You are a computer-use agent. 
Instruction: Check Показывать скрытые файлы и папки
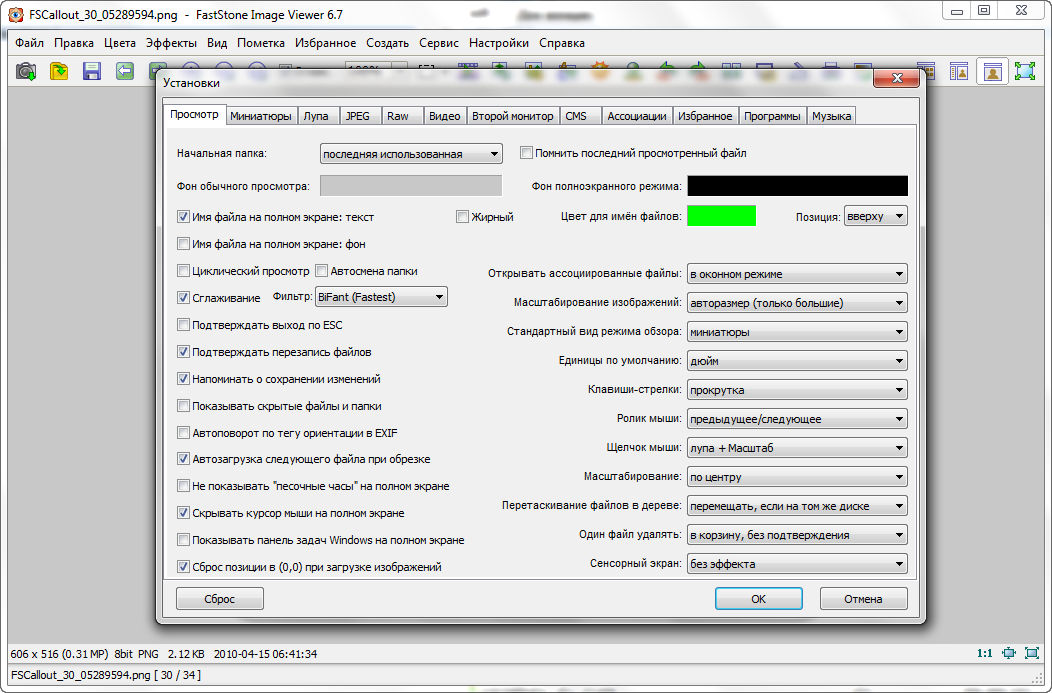tap(183, 406)
